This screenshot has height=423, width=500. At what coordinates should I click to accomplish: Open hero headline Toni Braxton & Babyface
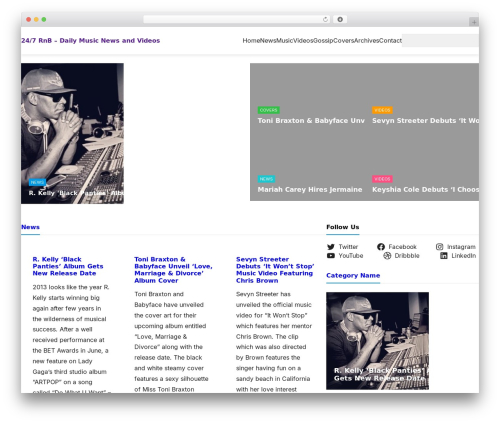[311, 121]
